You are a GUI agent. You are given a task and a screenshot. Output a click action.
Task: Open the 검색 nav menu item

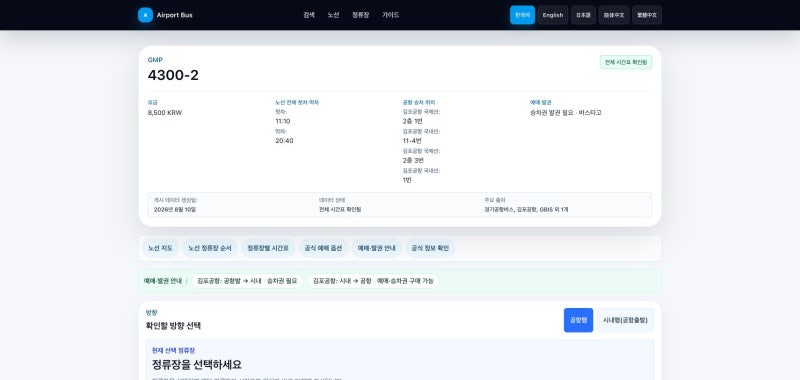309,15
